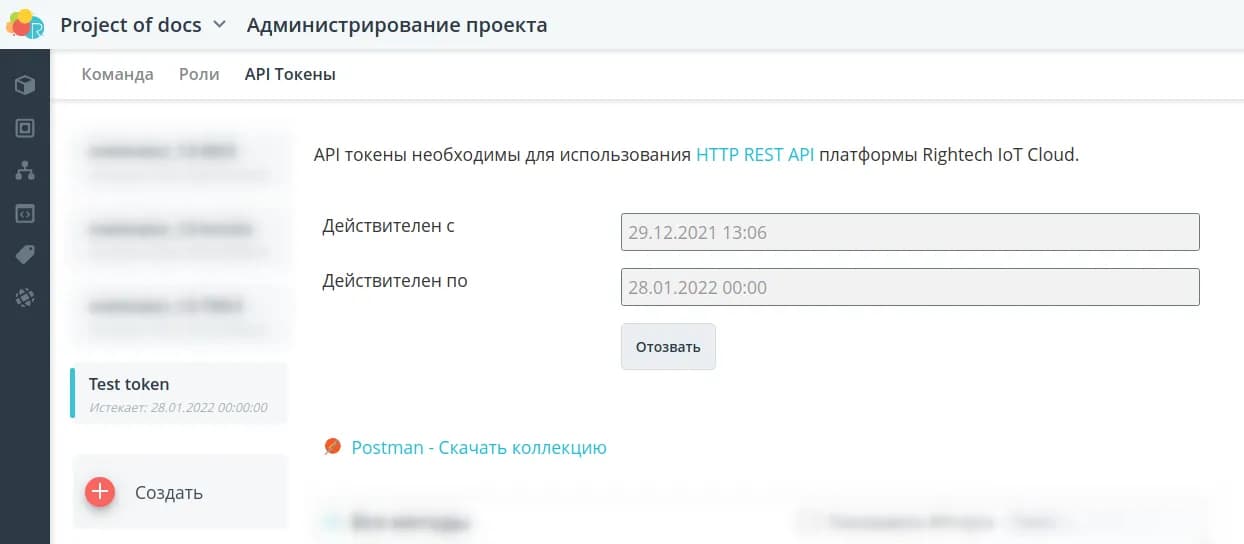Follow the HTTP REST API link
The height and width of the screenshot is (544, 1244).
point(755,155)
